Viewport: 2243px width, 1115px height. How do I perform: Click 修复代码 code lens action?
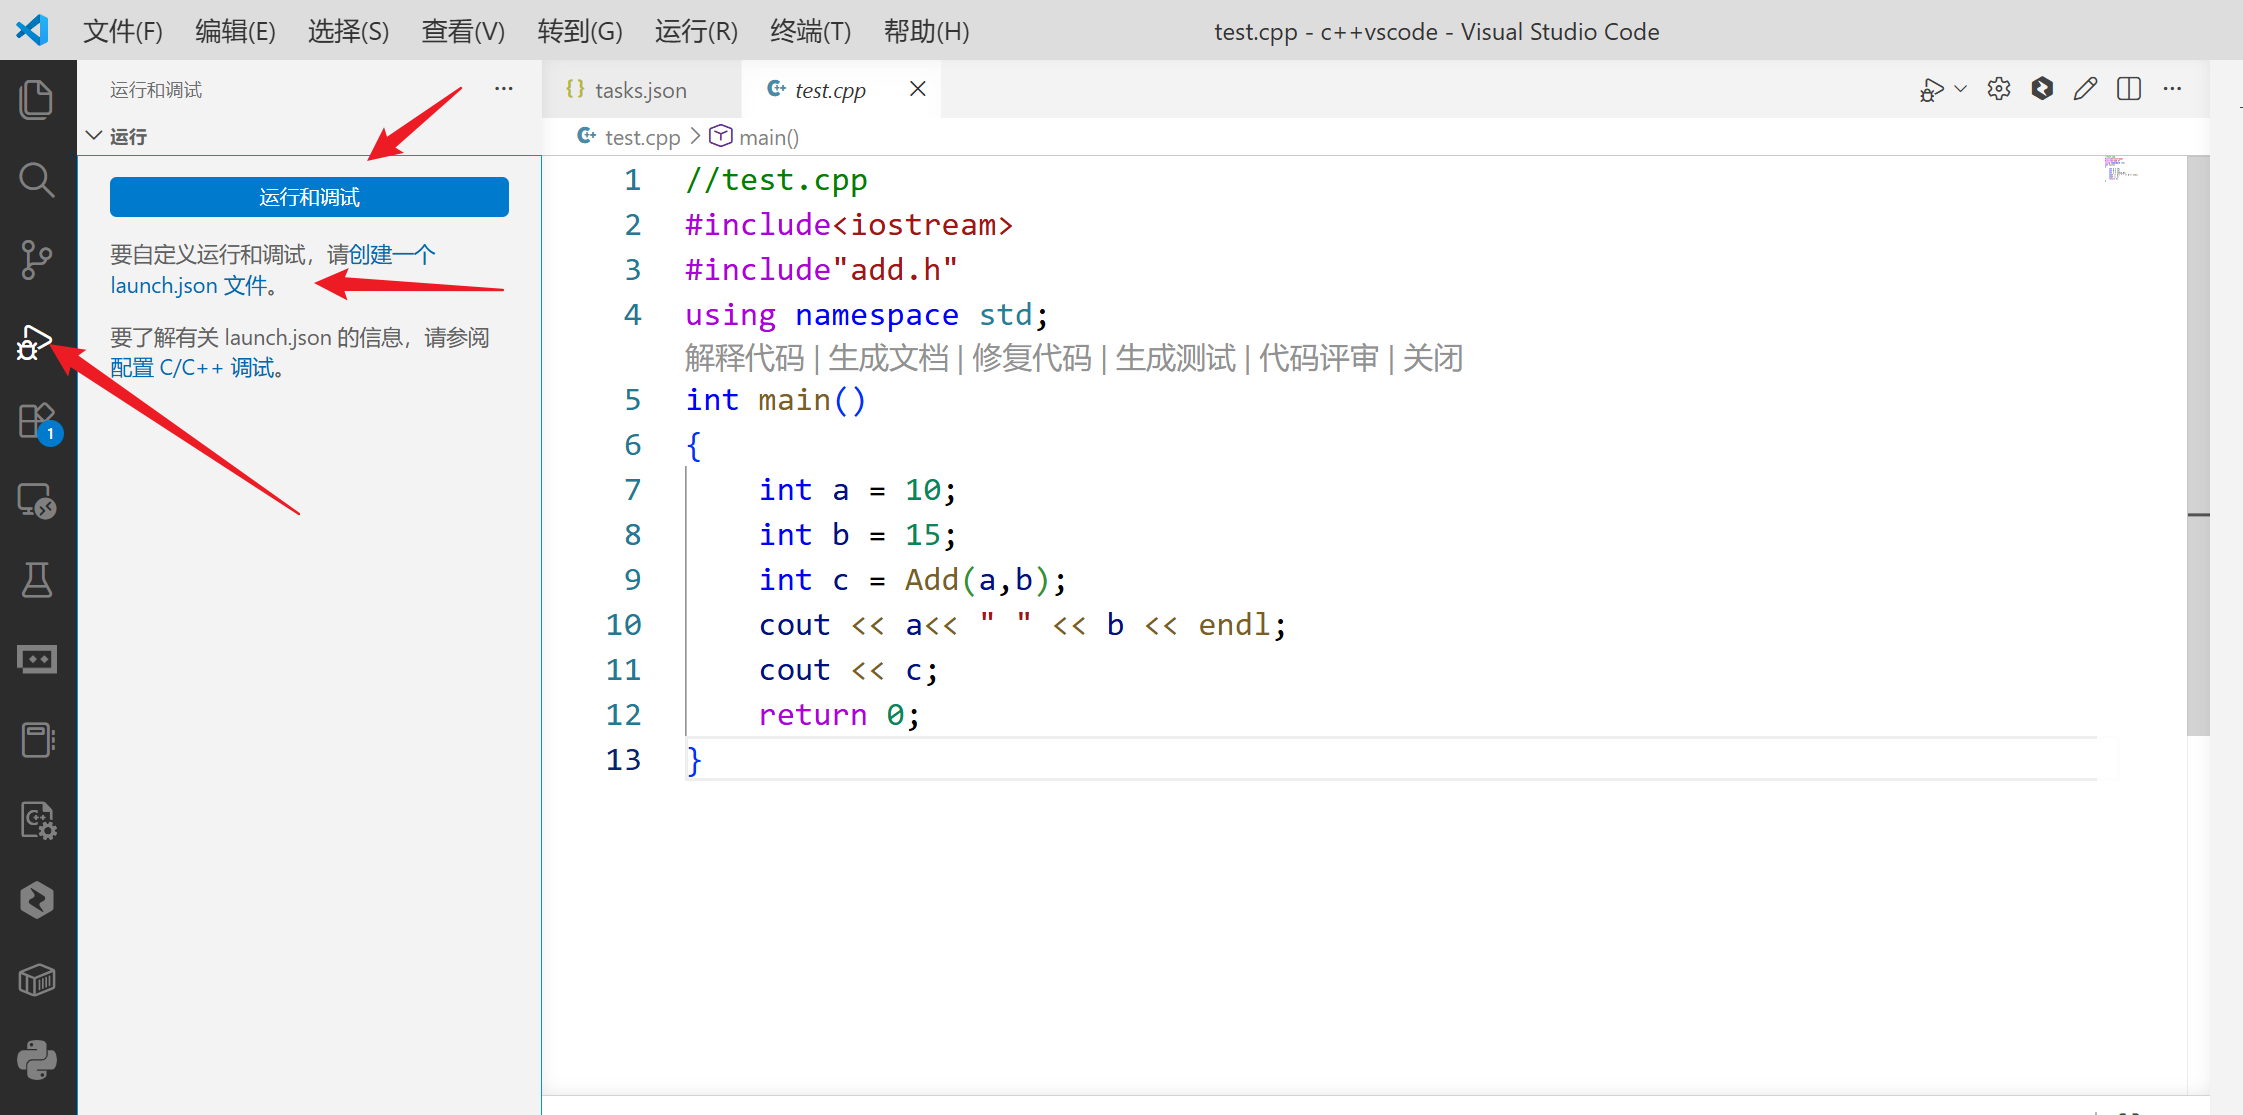[x=1032, y=358]
